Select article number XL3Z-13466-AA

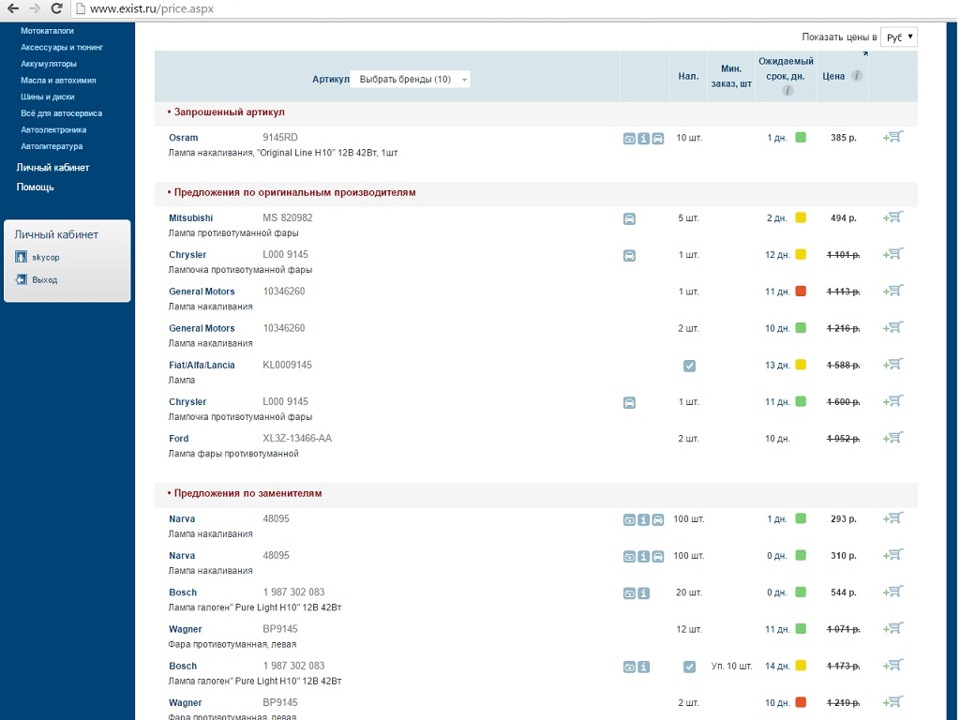pyautogui.click(x=297, y=438)
